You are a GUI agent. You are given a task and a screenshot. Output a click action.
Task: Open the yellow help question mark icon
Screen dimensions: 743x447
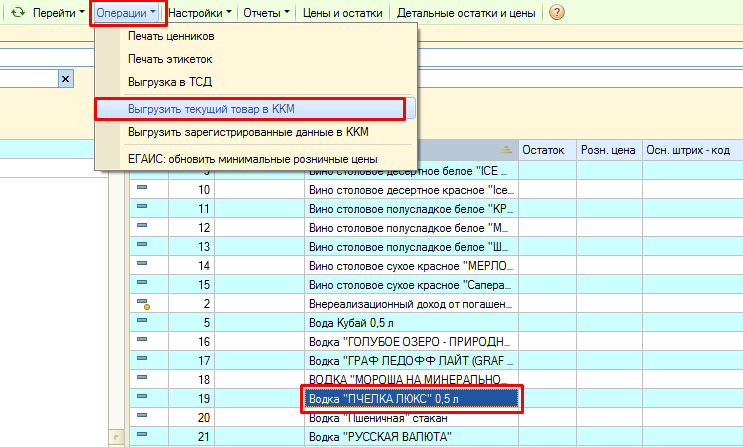(x=557, y=12)
